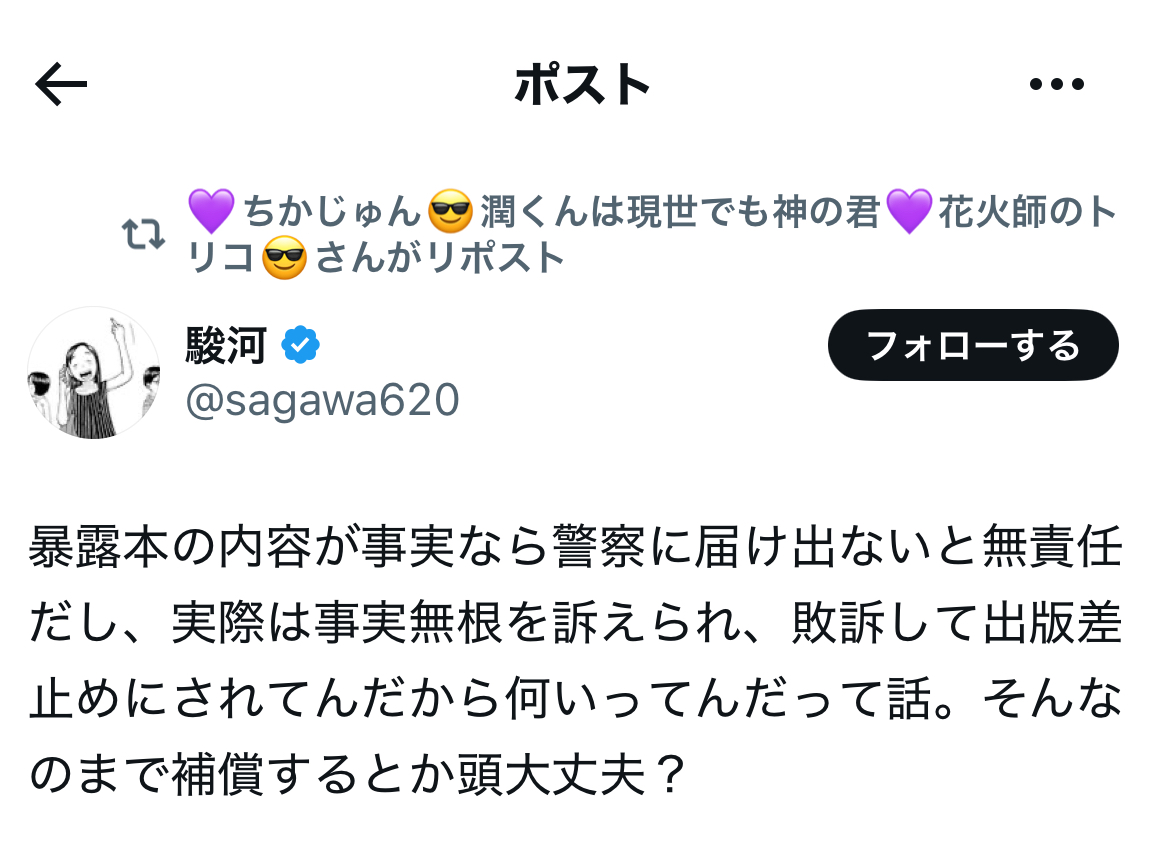Click the repost arrows icon

(143, 234)
